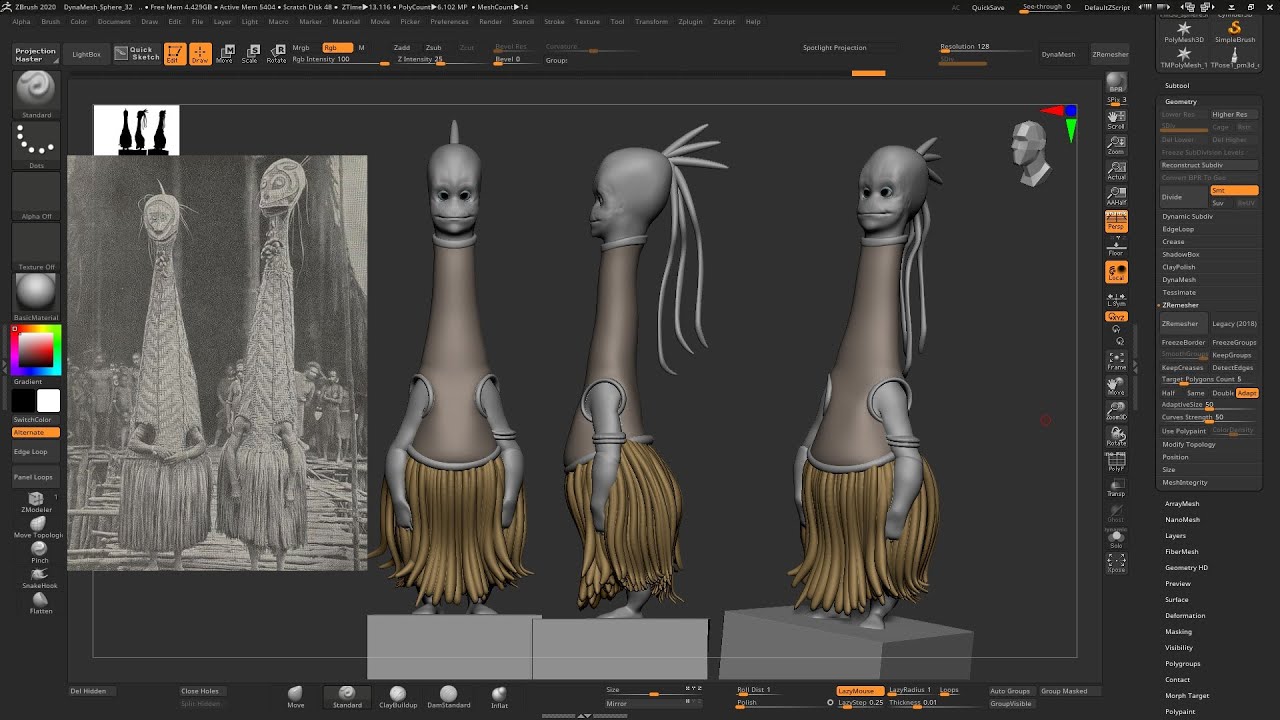1280x720 pixels.
Task: Select the Draw mode icon
Action: (200, 54)
